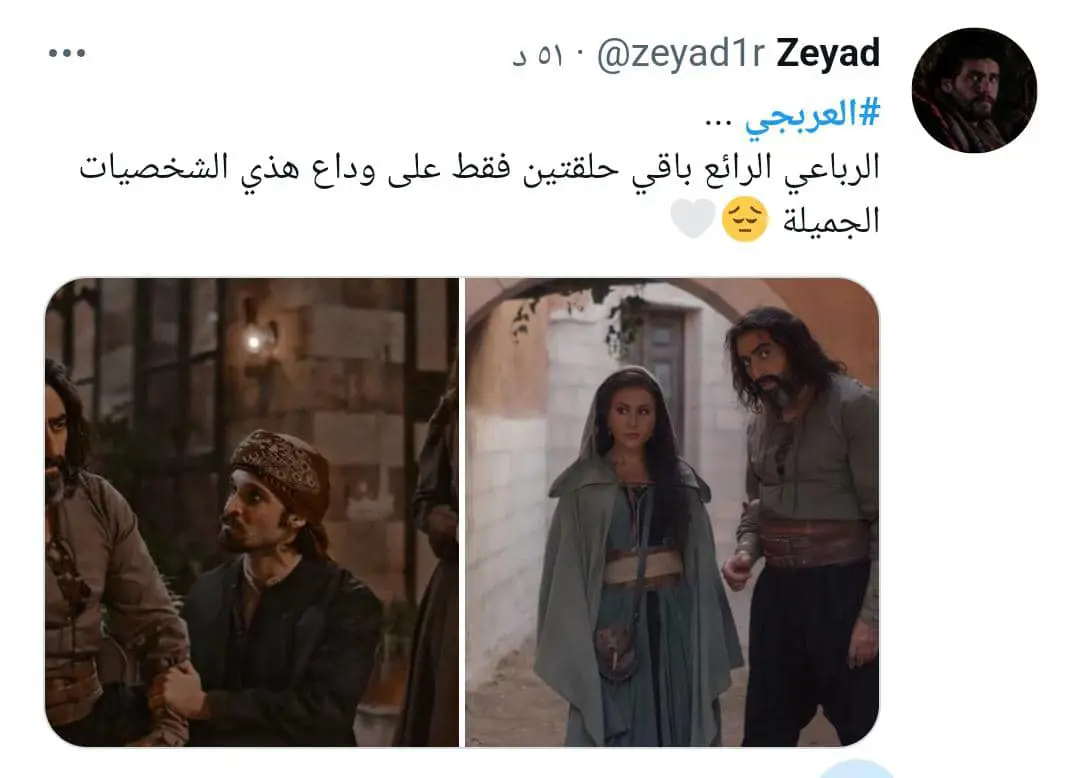
Task: Open Zeyad's round profile avatar
Action: [974, 90]
